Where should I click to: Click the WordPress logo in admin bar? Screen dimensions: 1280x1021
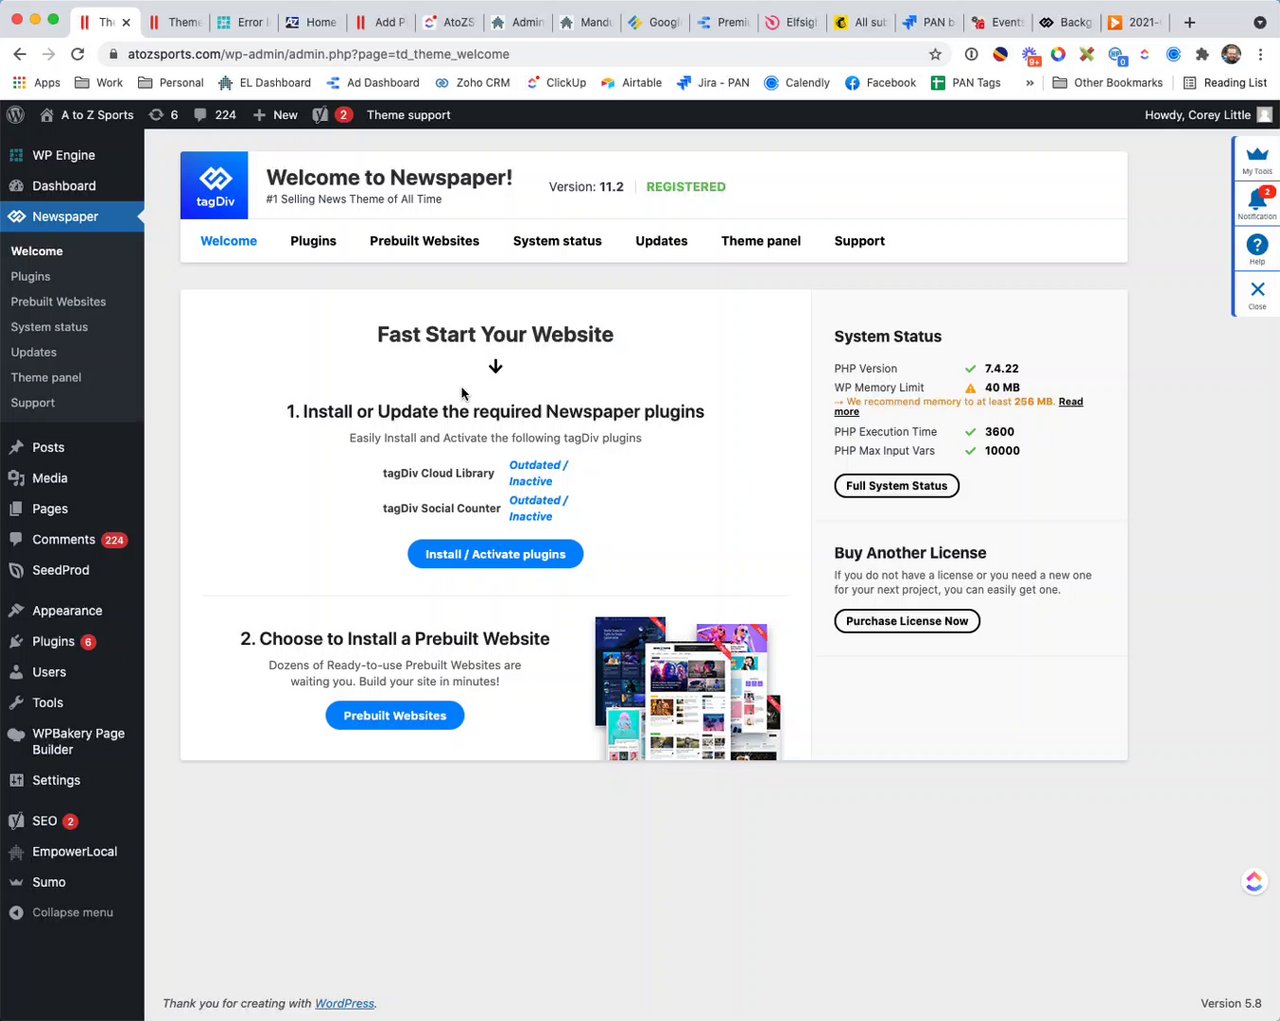tap(15, 115)
